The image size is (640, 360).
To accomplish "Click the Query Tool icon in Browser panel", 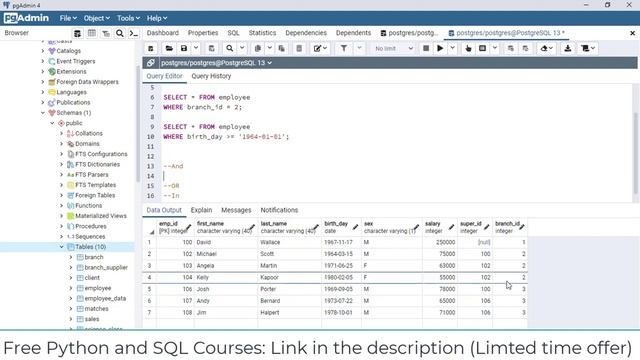I will tap(77, 33).
